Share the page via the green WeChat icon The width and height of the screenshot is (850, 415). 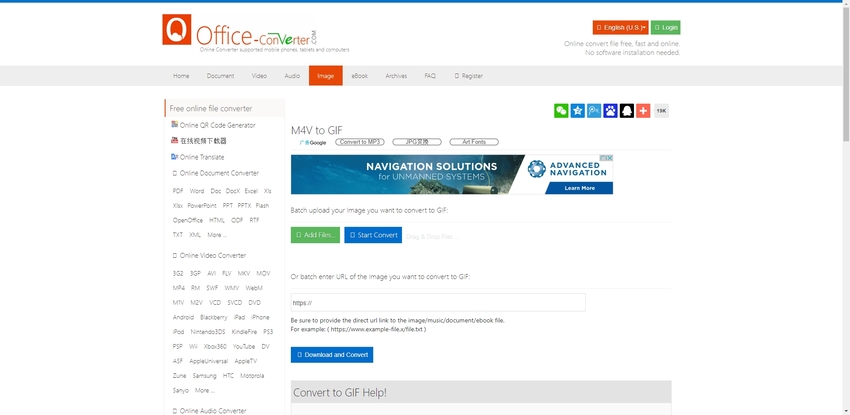click(561, 111)
